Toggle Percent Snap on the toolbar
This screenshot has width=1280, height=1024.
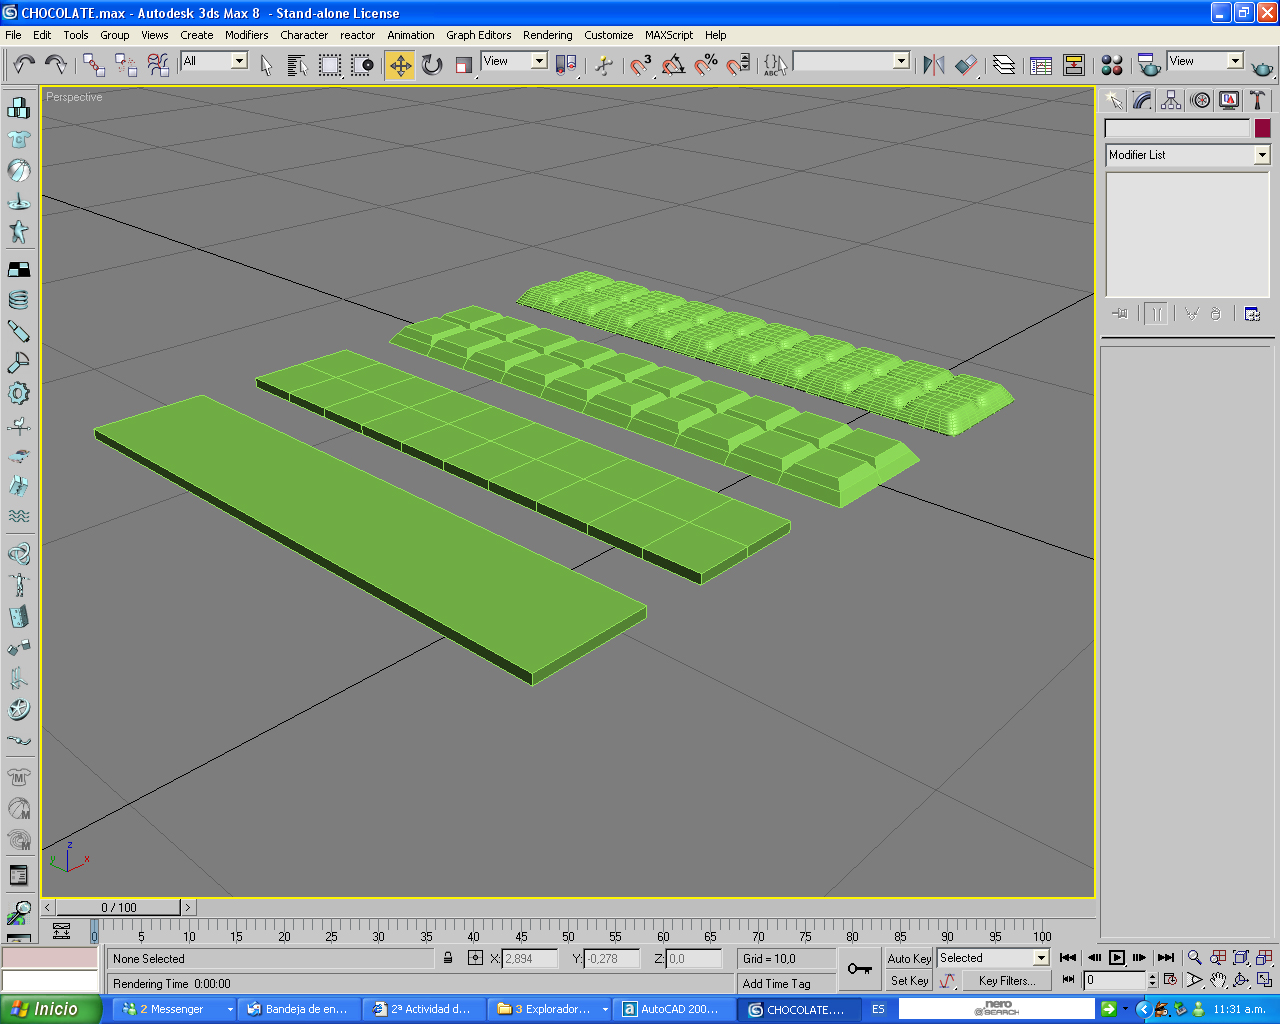pyautogui.click(x=706, y=65)
